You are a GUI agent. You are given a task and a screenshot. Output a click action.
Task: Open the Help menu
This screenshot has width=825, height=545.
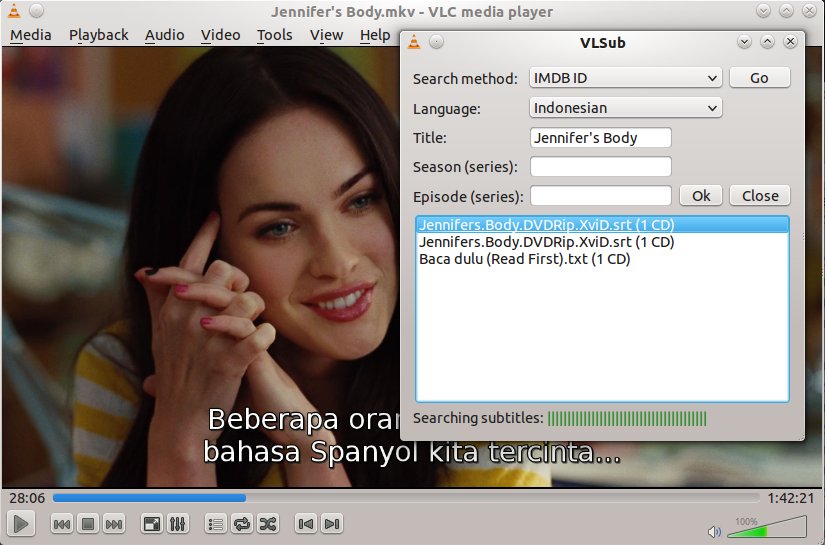point(375,35)
